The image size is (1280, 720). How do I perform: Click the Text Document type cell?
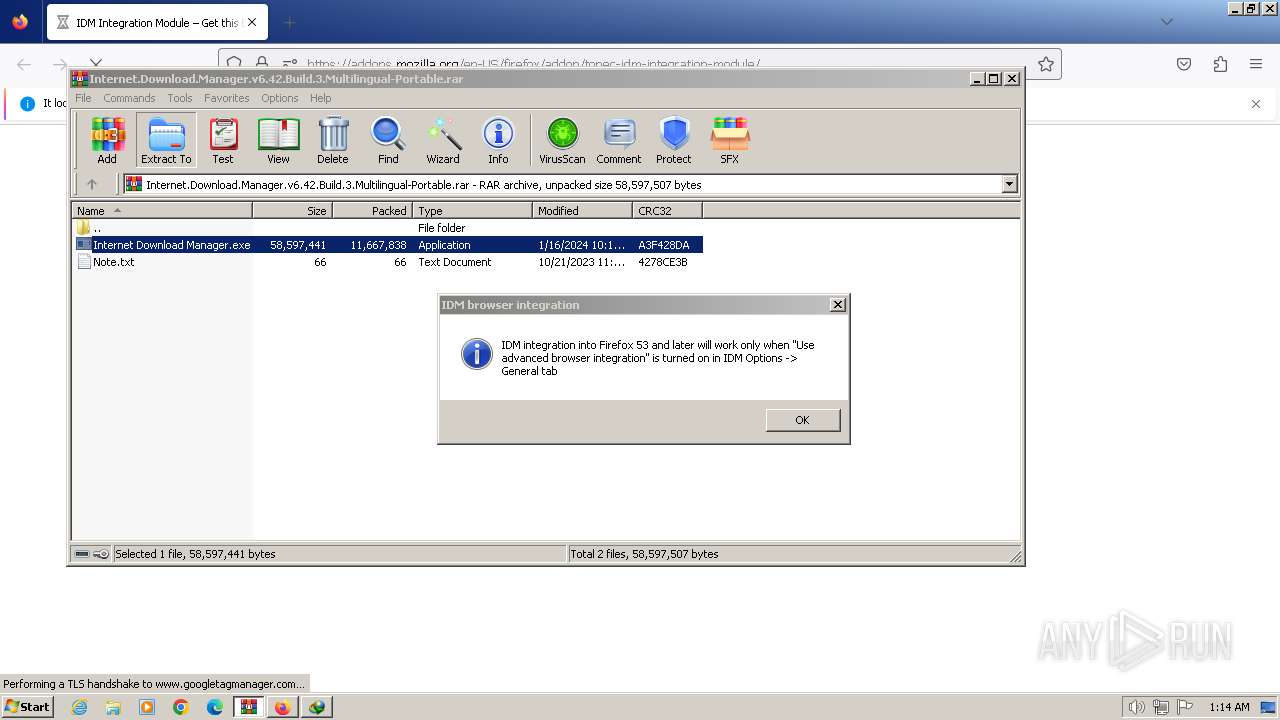tap(455, 262)
